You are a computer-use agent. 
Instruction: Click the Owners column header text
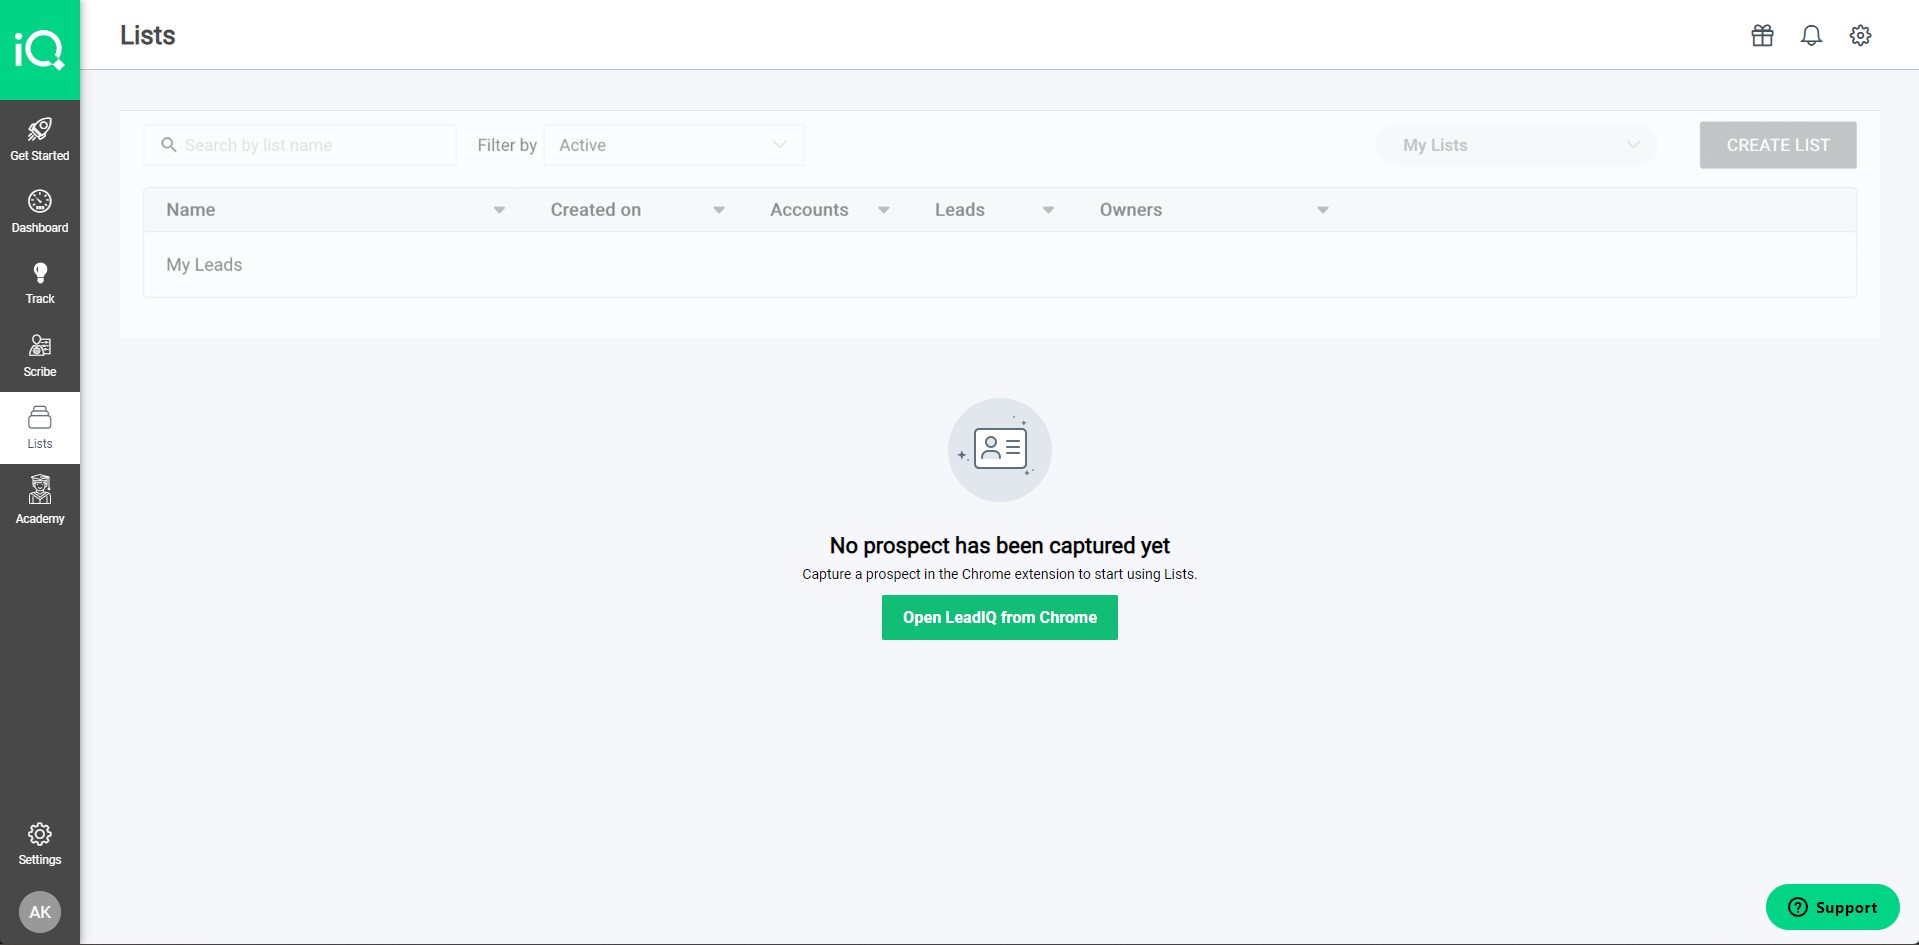pos(1131,210)
